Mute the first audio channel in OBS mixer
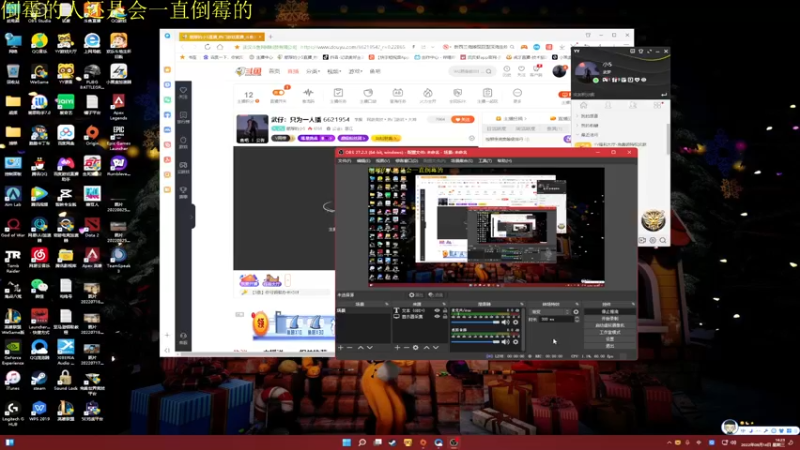The width and height of the screenshot is (800, 450). (x=505, y=322)
